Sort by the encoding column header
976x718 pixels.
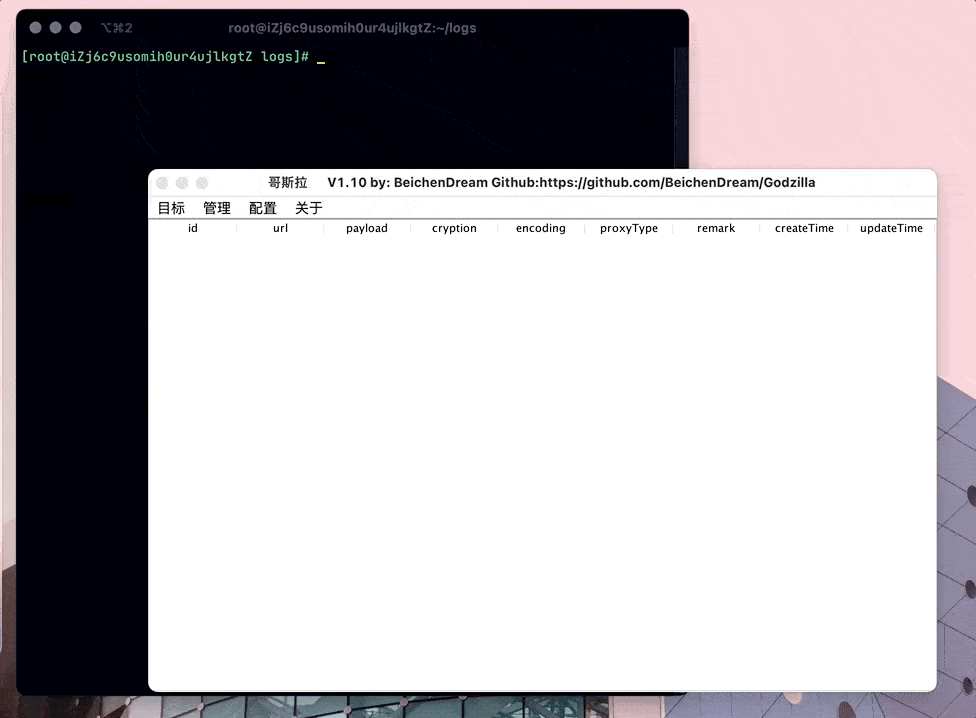[x=541, y=228]
